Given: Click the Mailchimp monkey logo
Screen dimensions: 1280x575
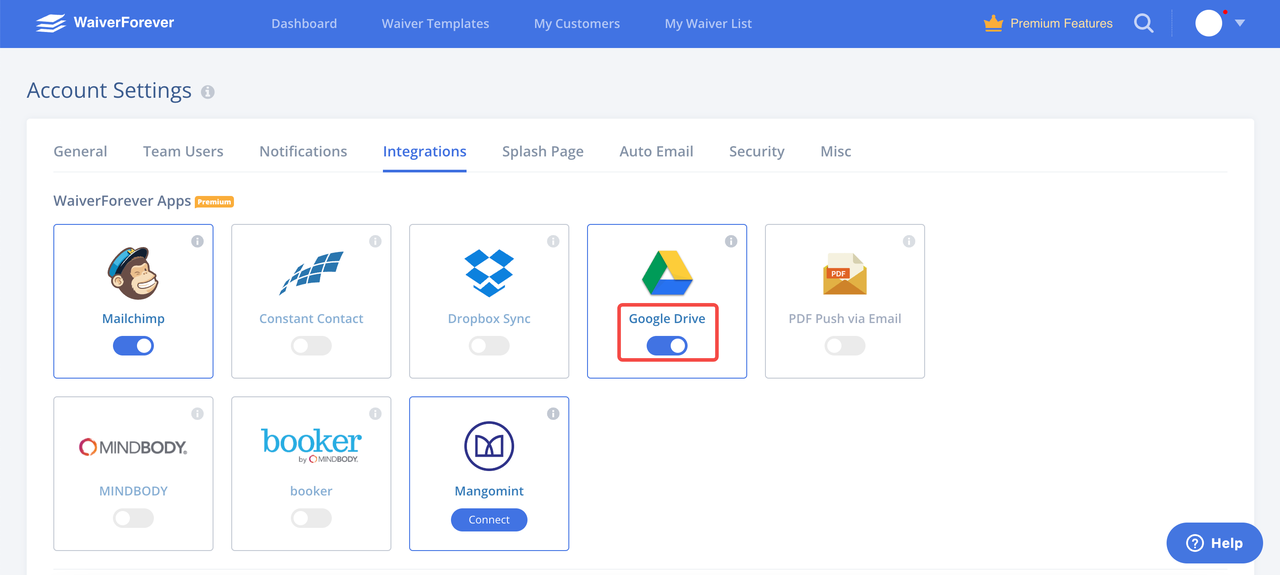Looking at the screenshot, I should coord(133,273).
